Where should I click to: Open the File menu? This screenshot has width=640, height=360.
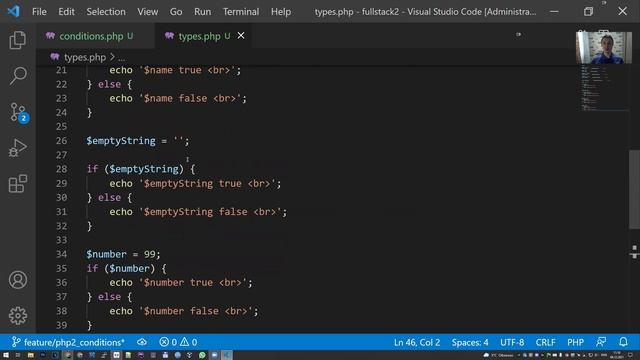pyautogui.click(x=39, y=11)
